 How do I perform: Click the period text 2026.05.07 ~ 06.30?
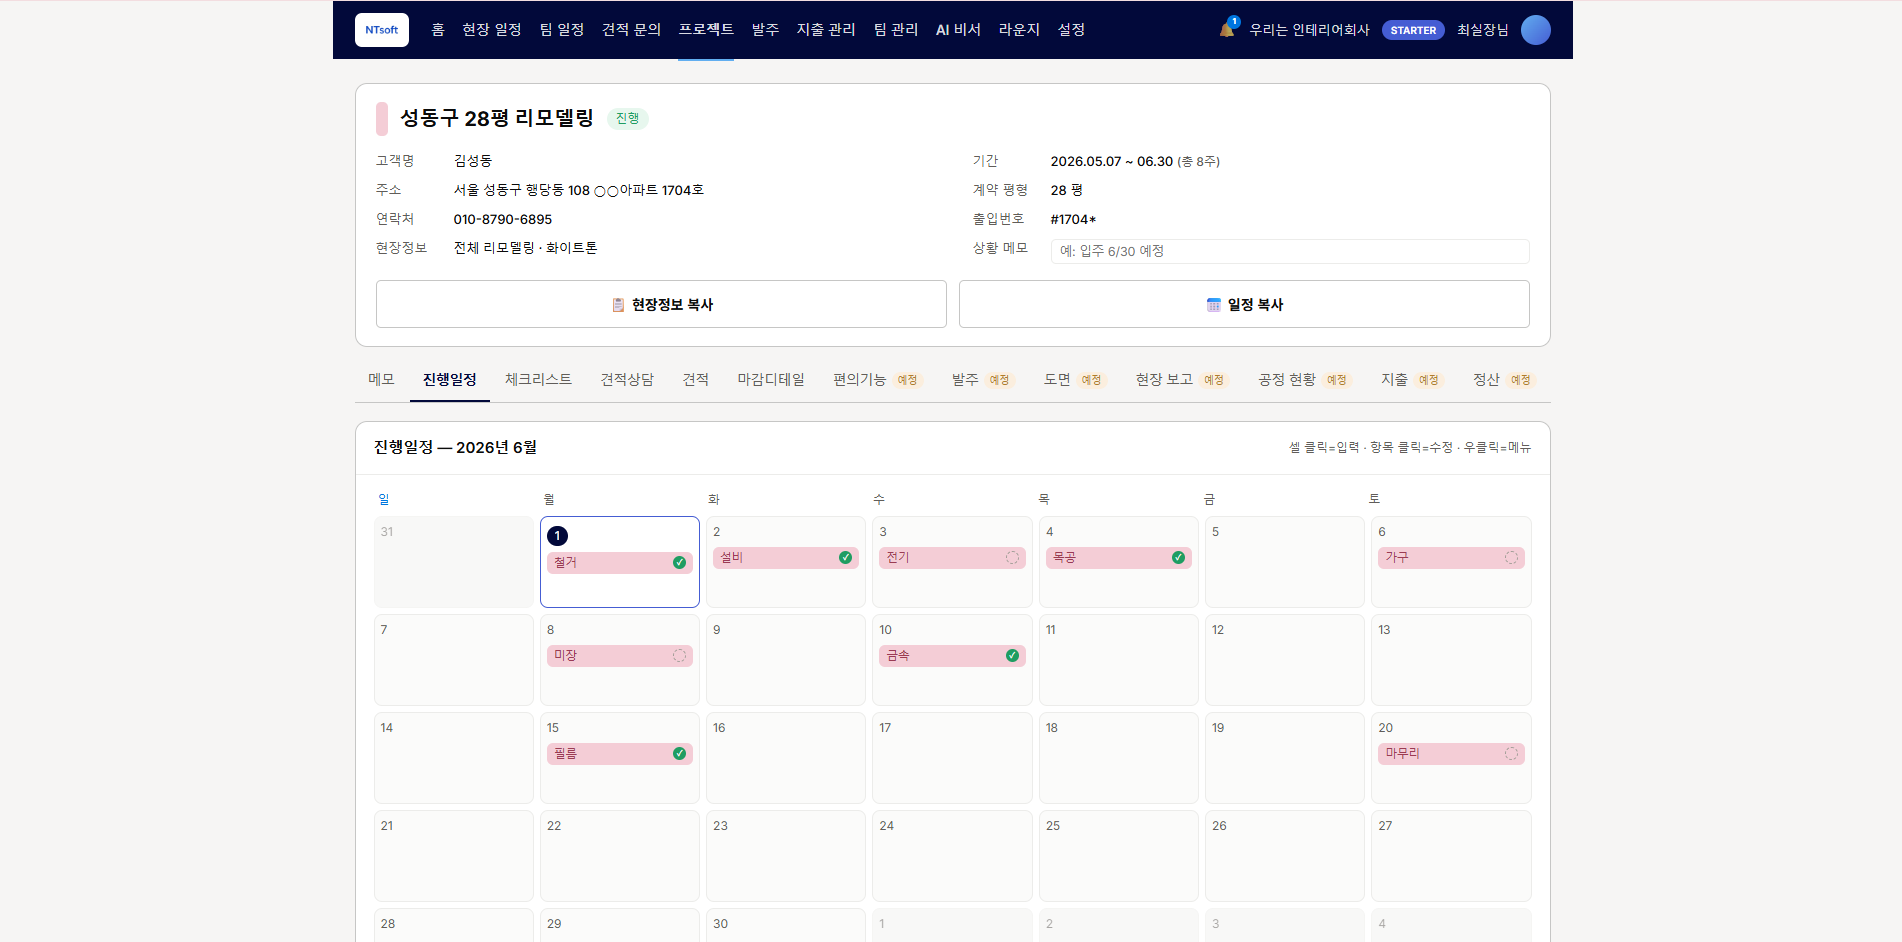(1112, 161)
